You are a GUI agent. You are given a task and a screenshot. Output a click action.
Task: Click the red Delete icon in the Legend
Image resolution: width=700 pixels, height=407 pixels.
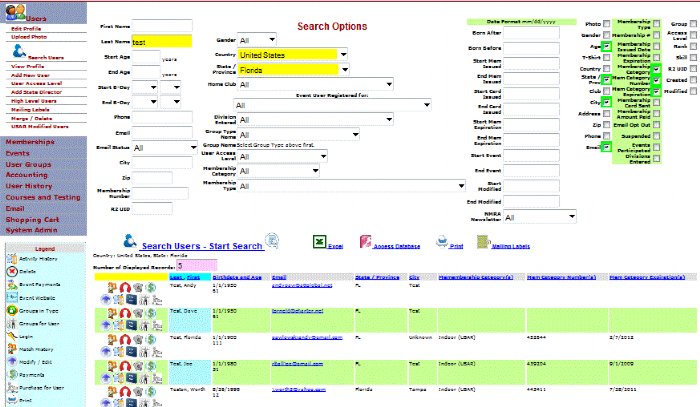12,271
